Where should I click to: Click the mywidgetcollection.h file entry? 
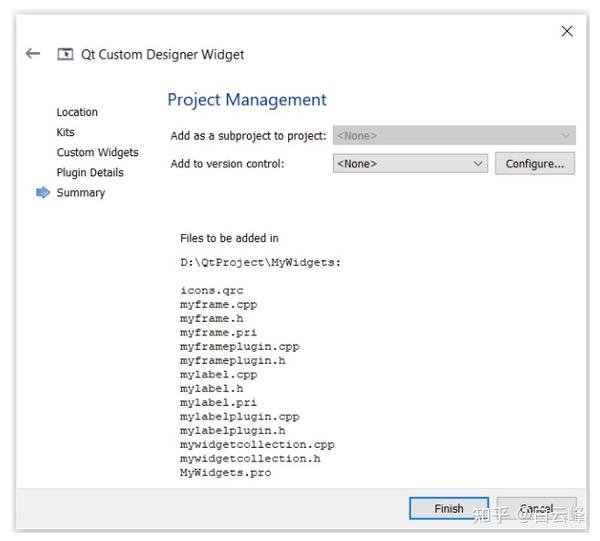(x=250, y=458)
